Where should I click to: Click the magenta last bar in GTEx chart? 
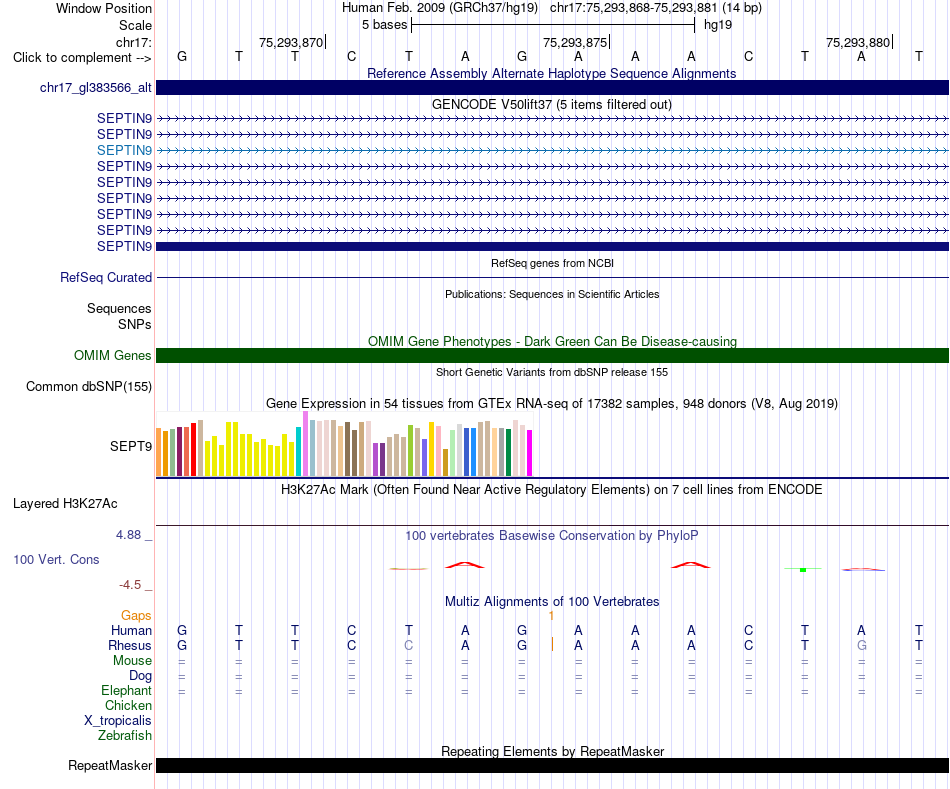click(530, 453)
